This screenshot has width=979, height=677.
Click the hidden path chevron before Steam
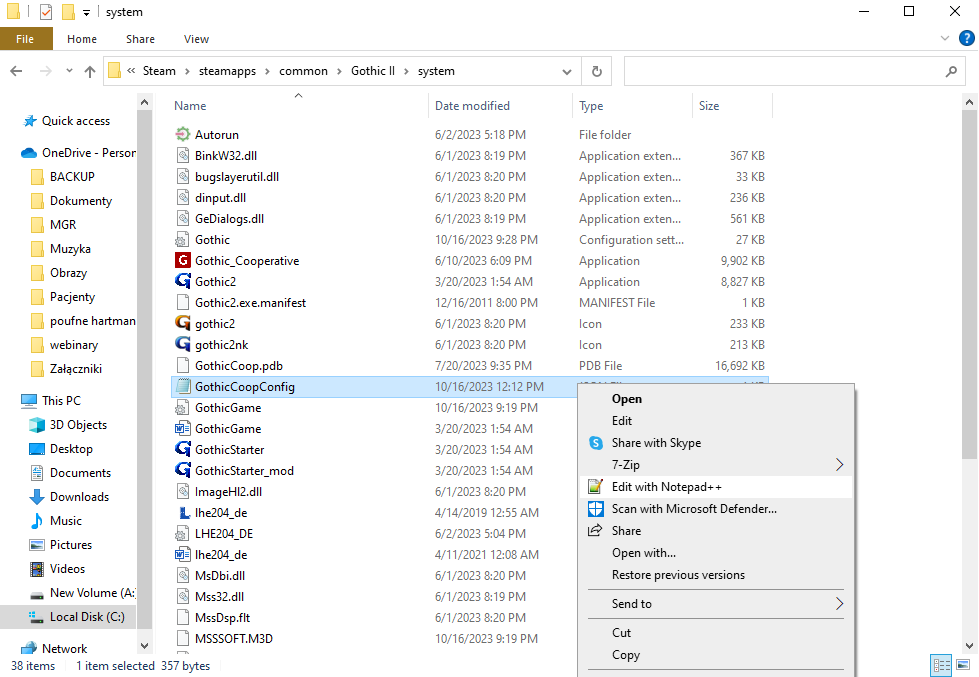click(131, 71)
